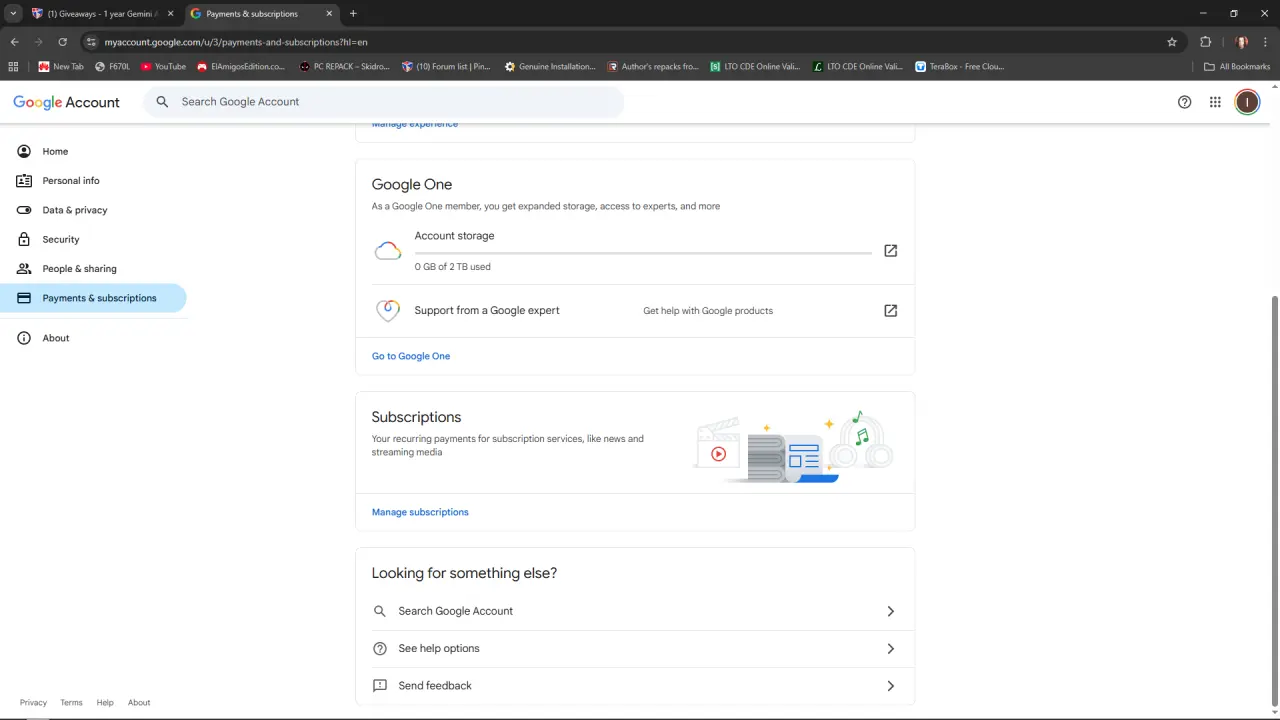Click "Get help with Google products" text

pyautogui.click(x=708, y=311)
